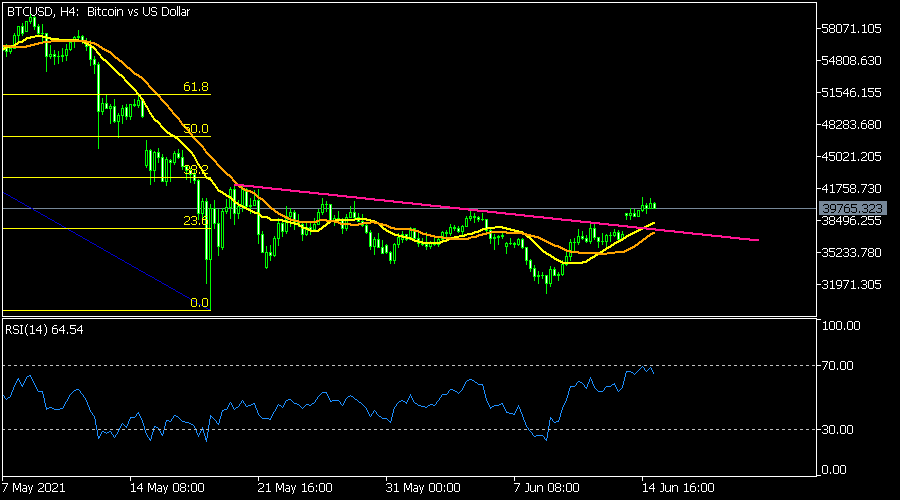Click the 45021.205 price axis label

851,157
